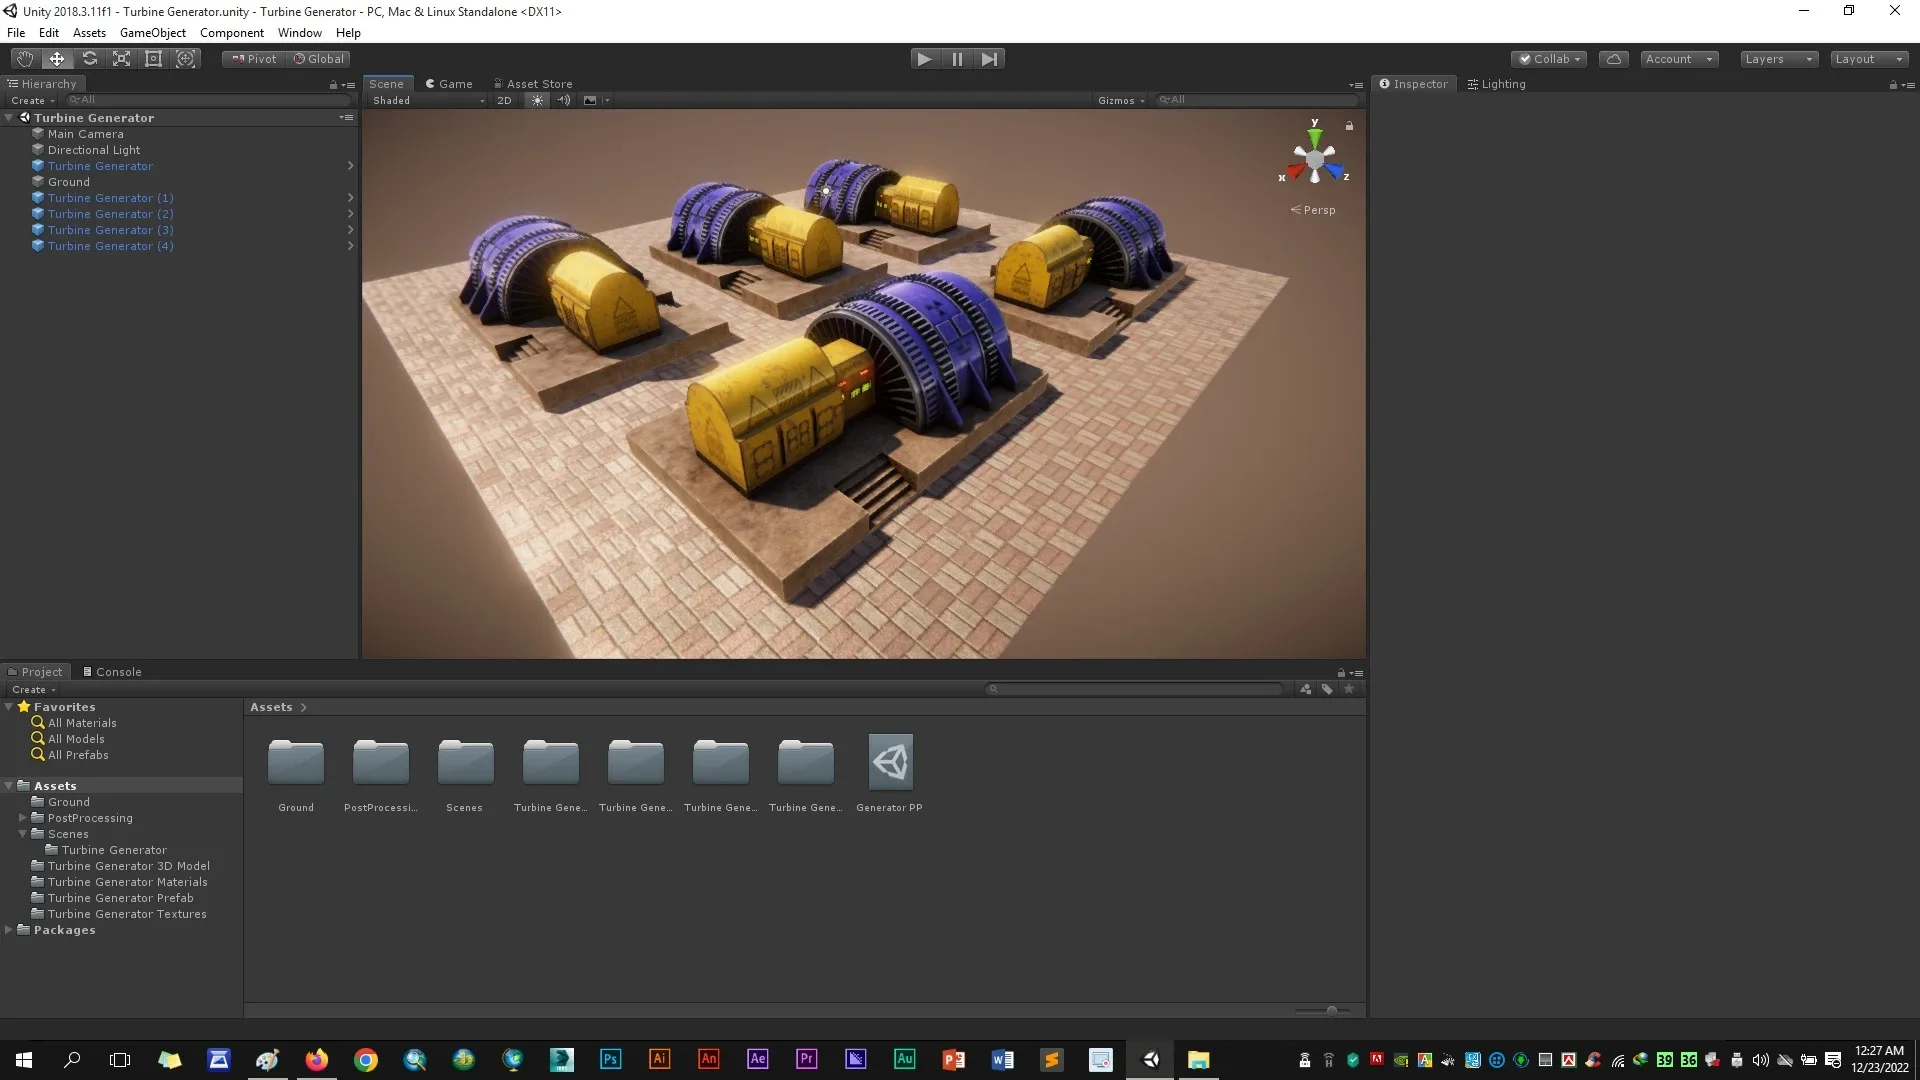
Task: Switch to the Game tab
Action: [454, 83]
